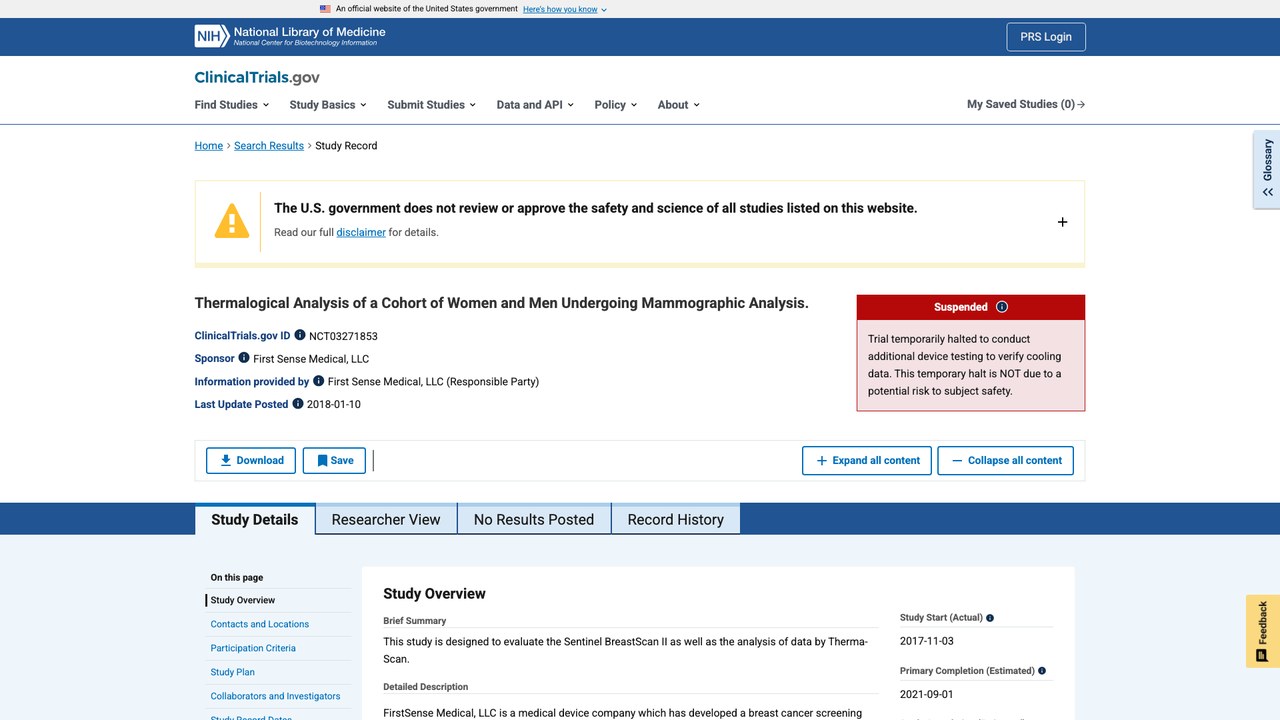Switch to the No Results Posted tab

(534, 519)
